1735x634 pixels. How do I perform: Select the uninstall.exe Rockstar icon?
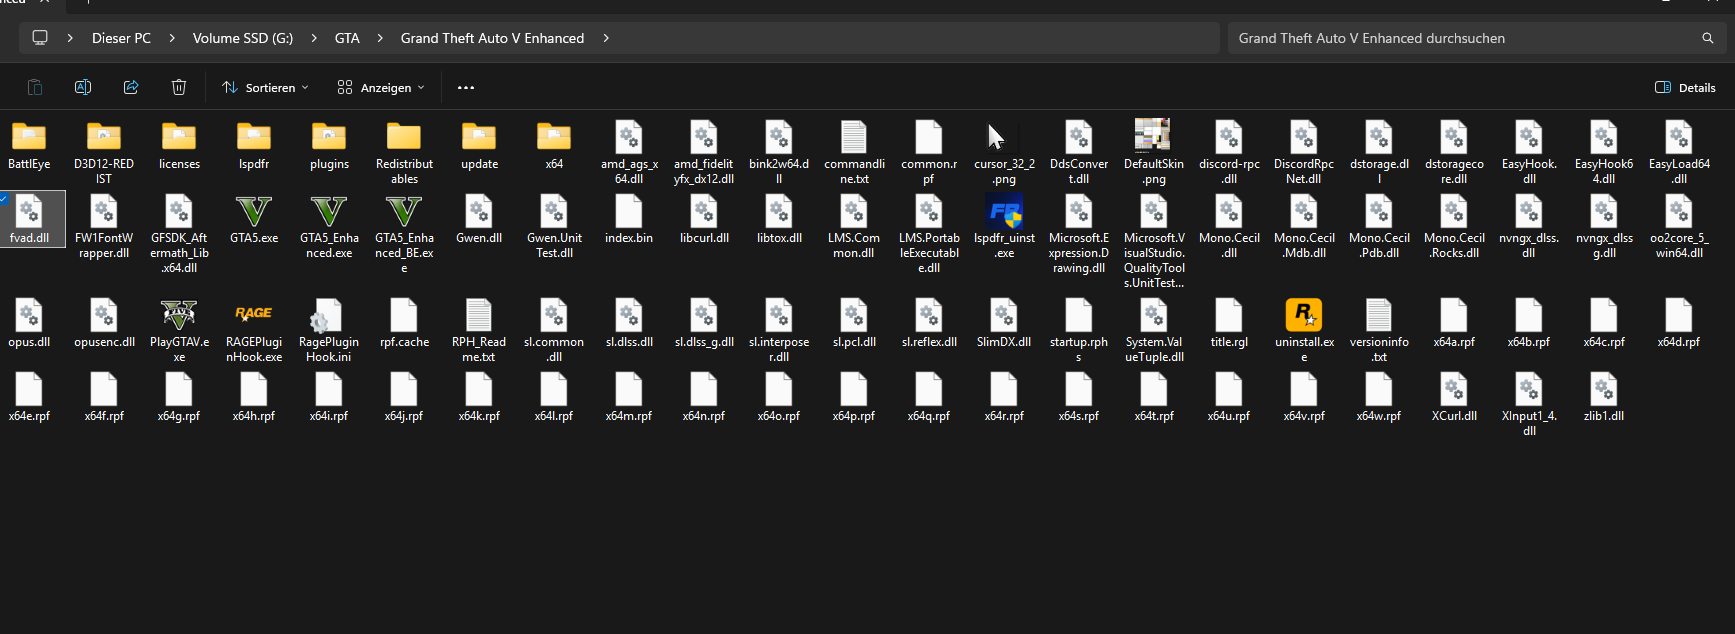tap(1304, 315)
